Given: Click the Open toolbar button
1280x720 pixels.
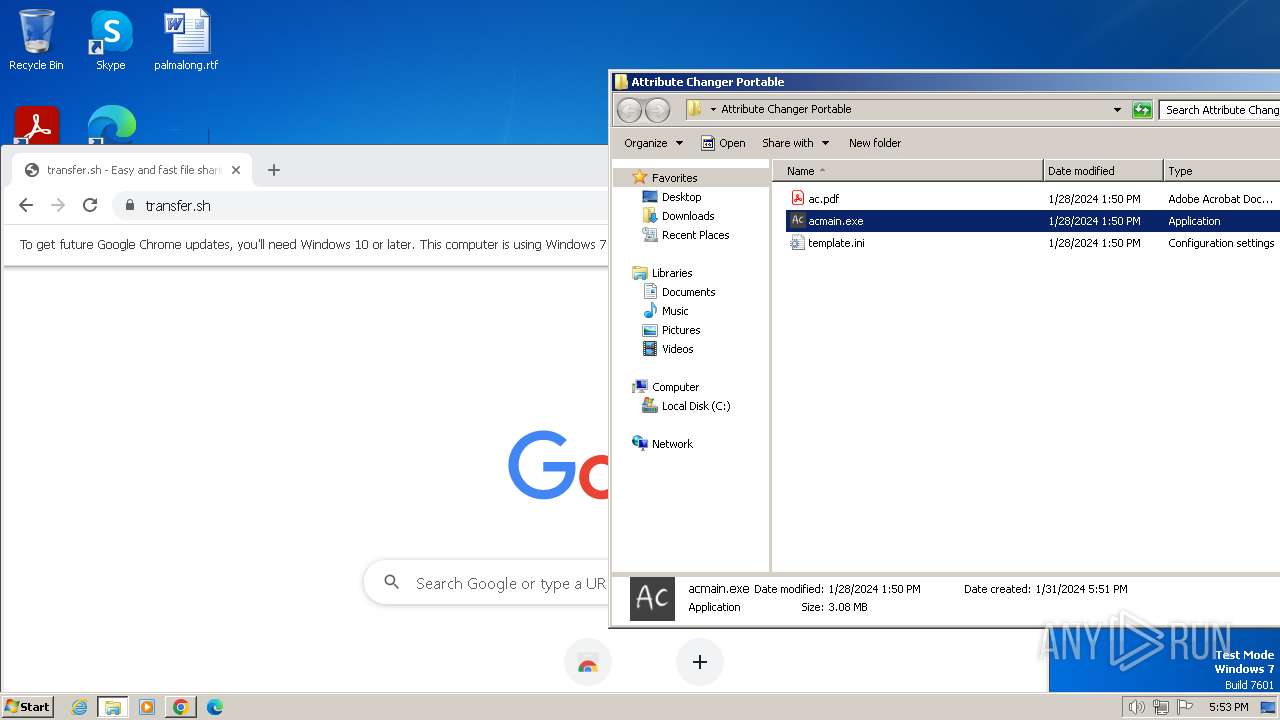Looking at the screenshot, I should (723, 143).
